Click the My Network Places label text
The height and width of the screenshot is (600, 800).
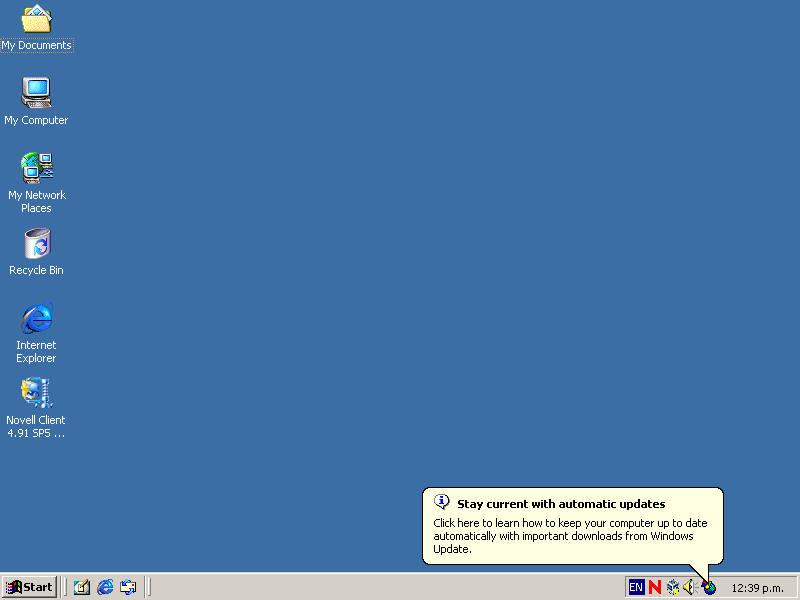click(36, 202)
